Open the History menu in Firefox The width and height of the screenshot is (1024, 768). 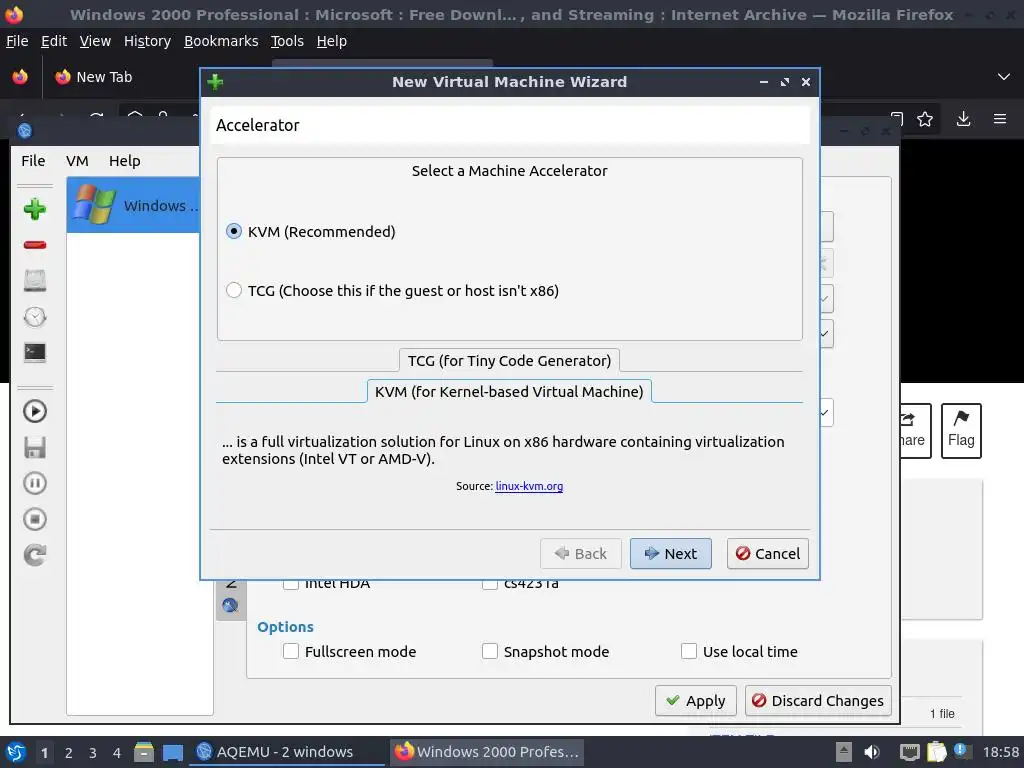click(148, 41)
